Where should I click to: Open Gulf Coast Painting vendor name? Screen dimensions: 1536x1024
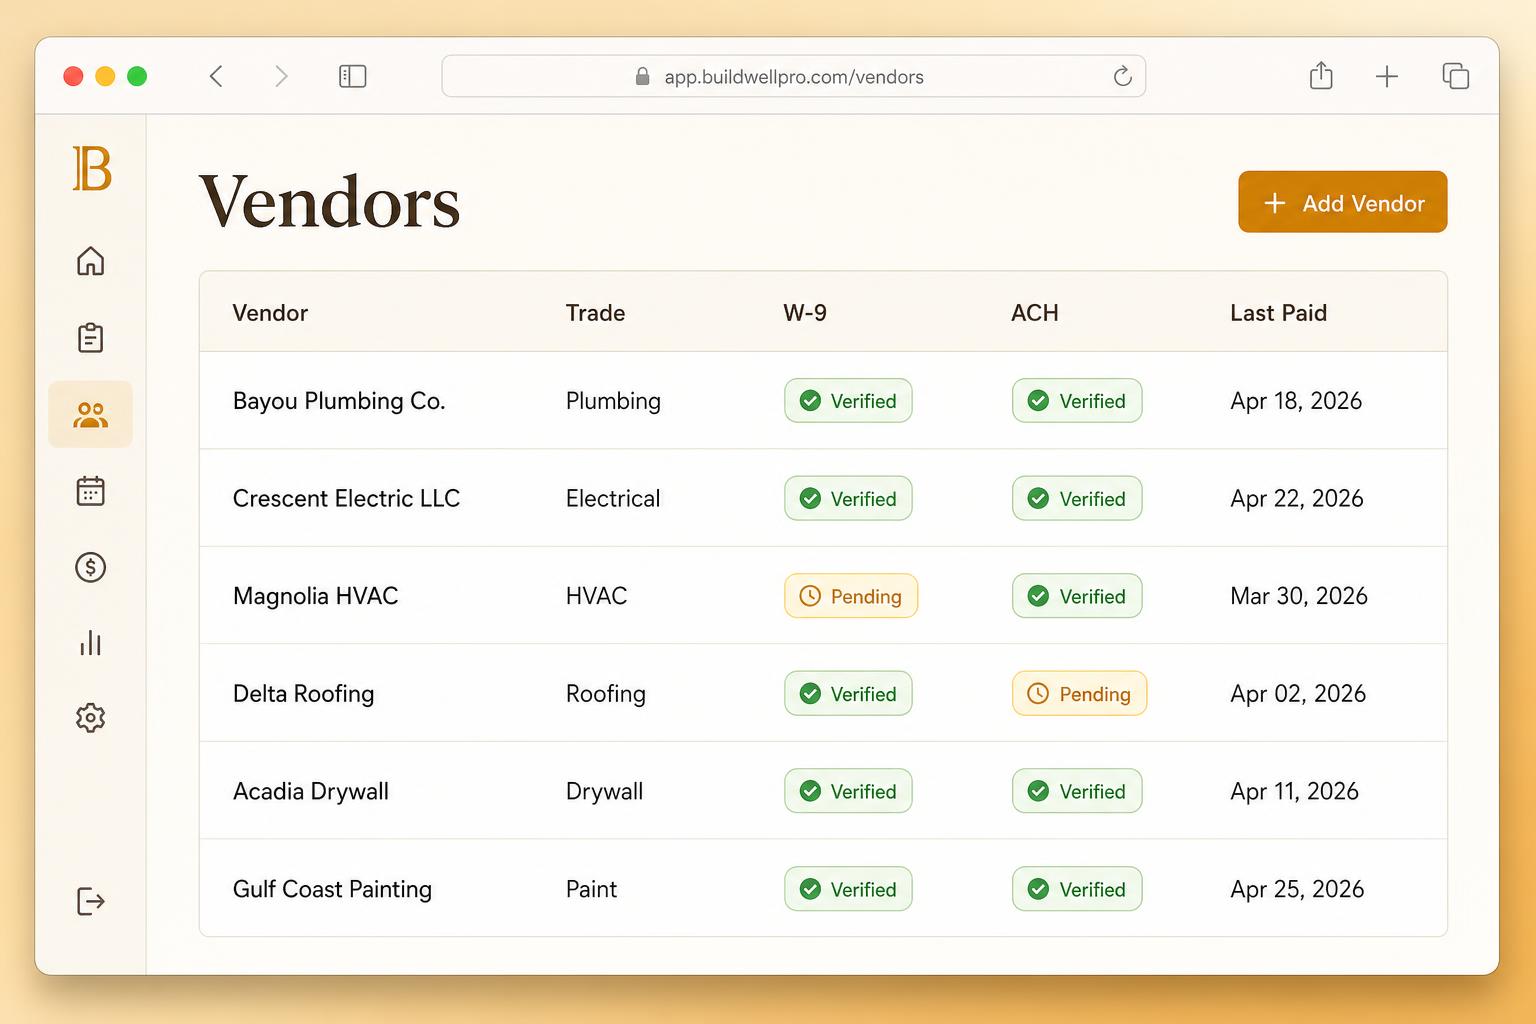[x=332, y=889]
